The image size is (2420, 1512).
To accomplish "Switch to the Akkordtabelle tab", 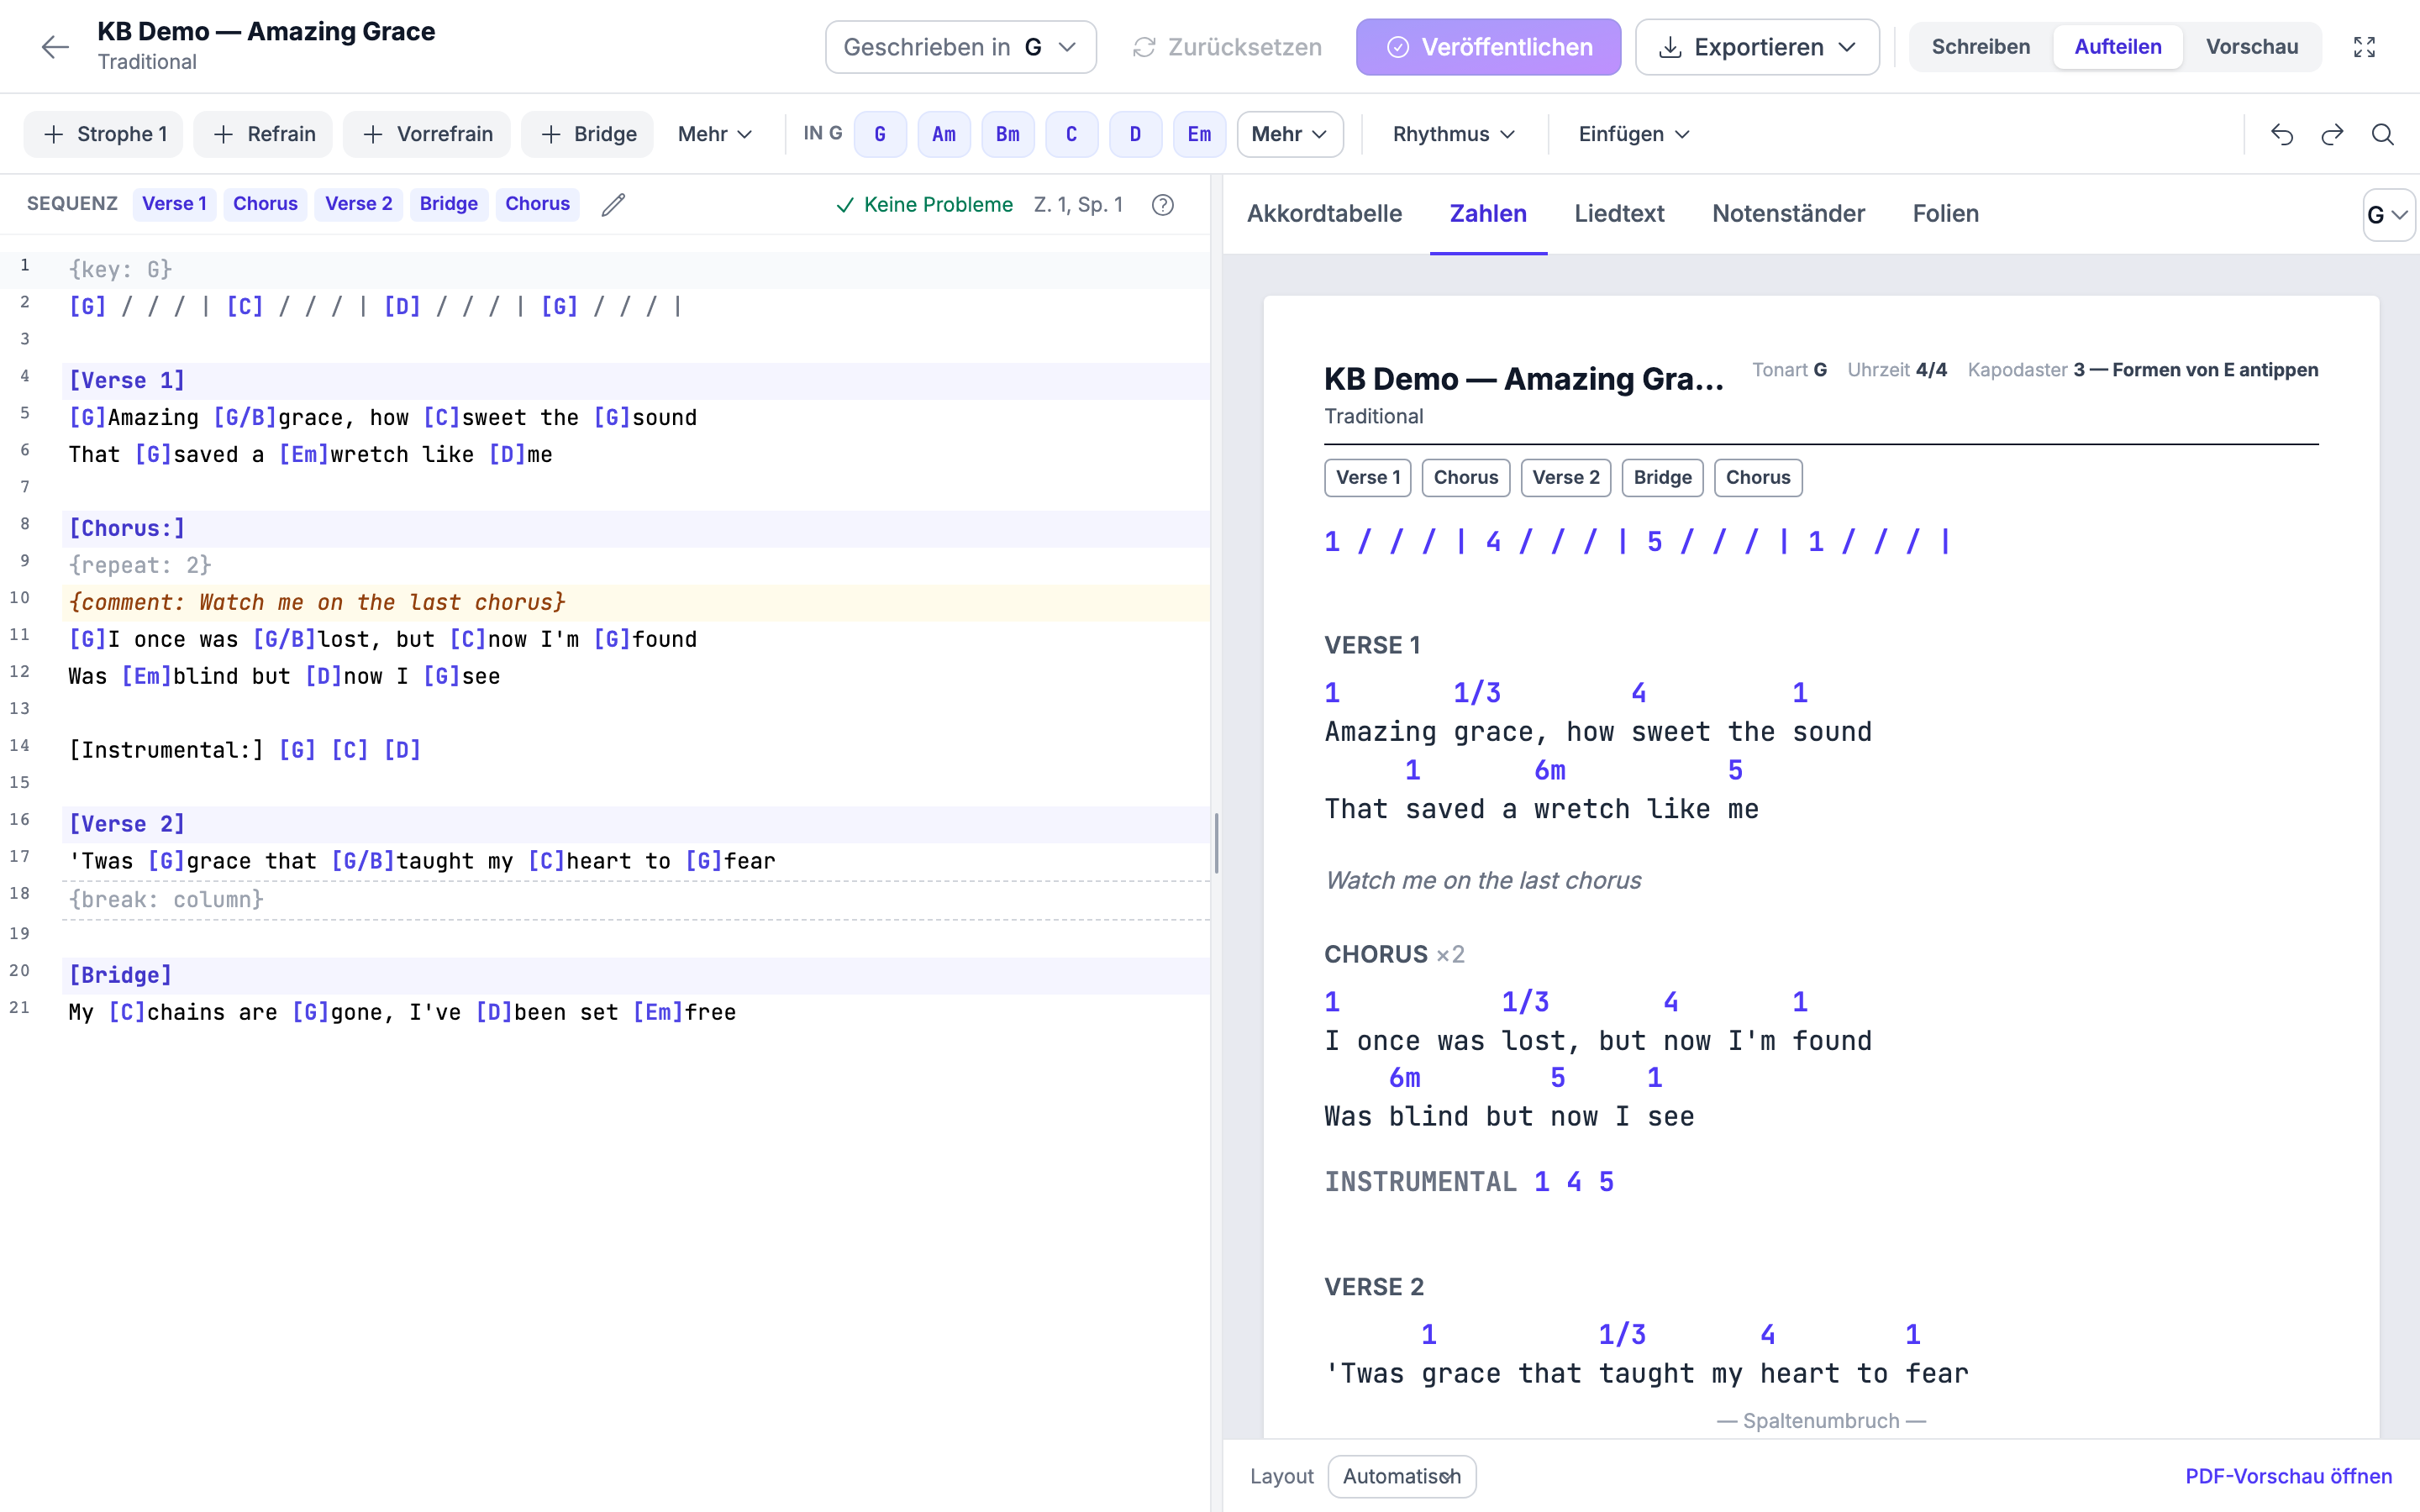I will tap(1324, 213).
